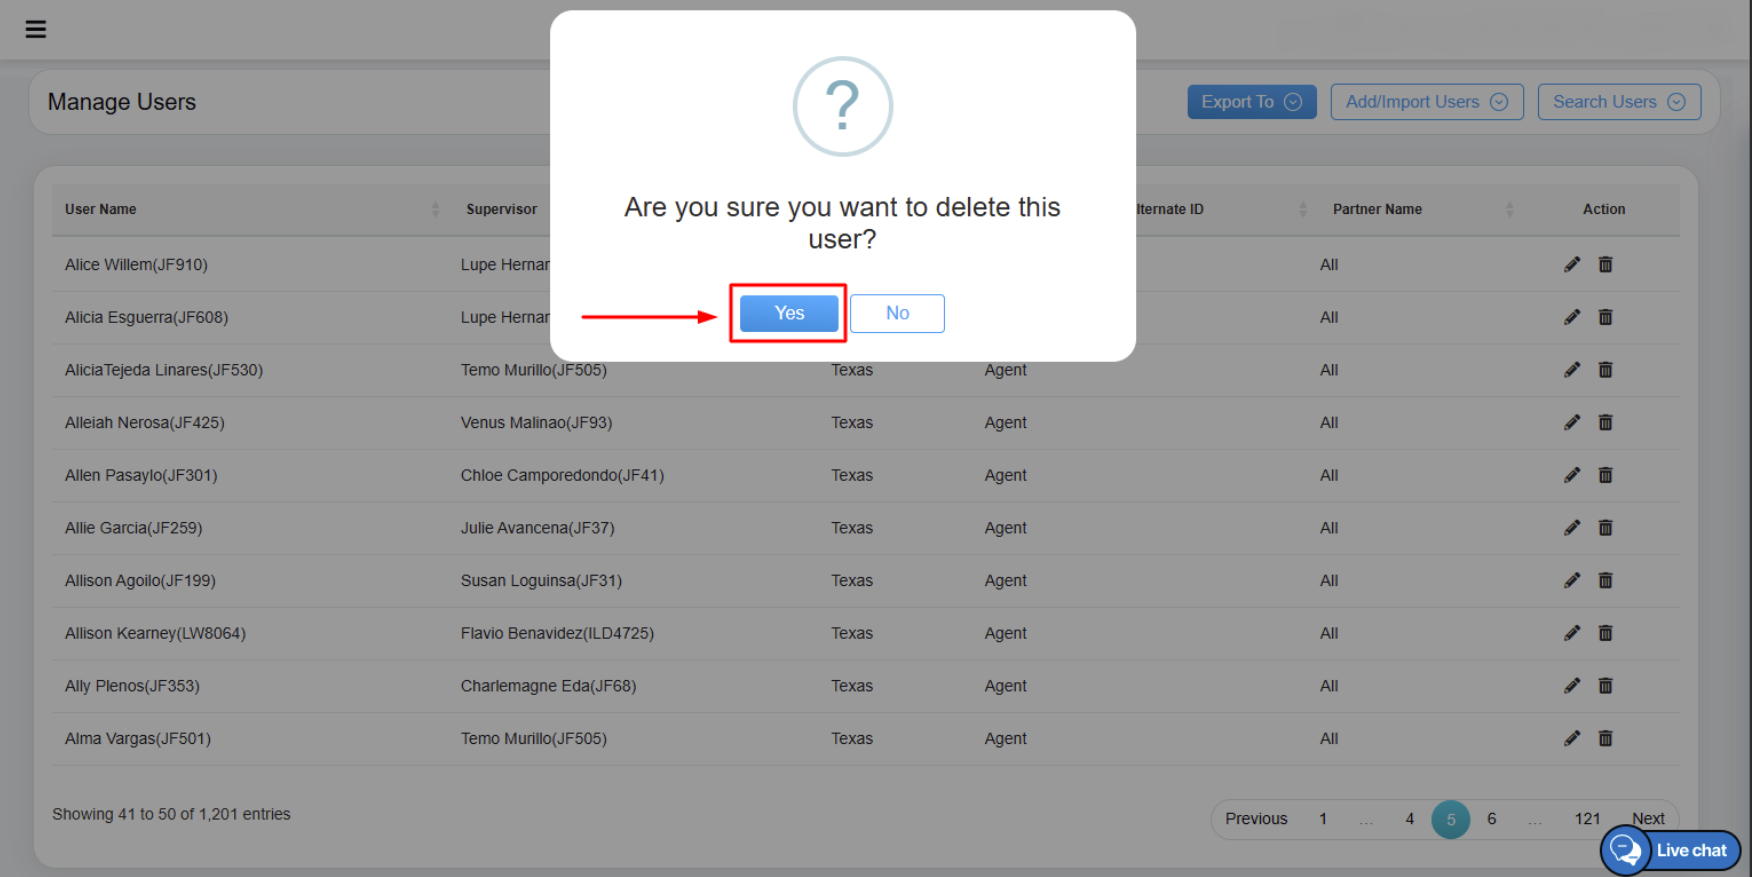Expand the Search Users dropdown
Screen dimensions: 1752x877
[1618, 102]
